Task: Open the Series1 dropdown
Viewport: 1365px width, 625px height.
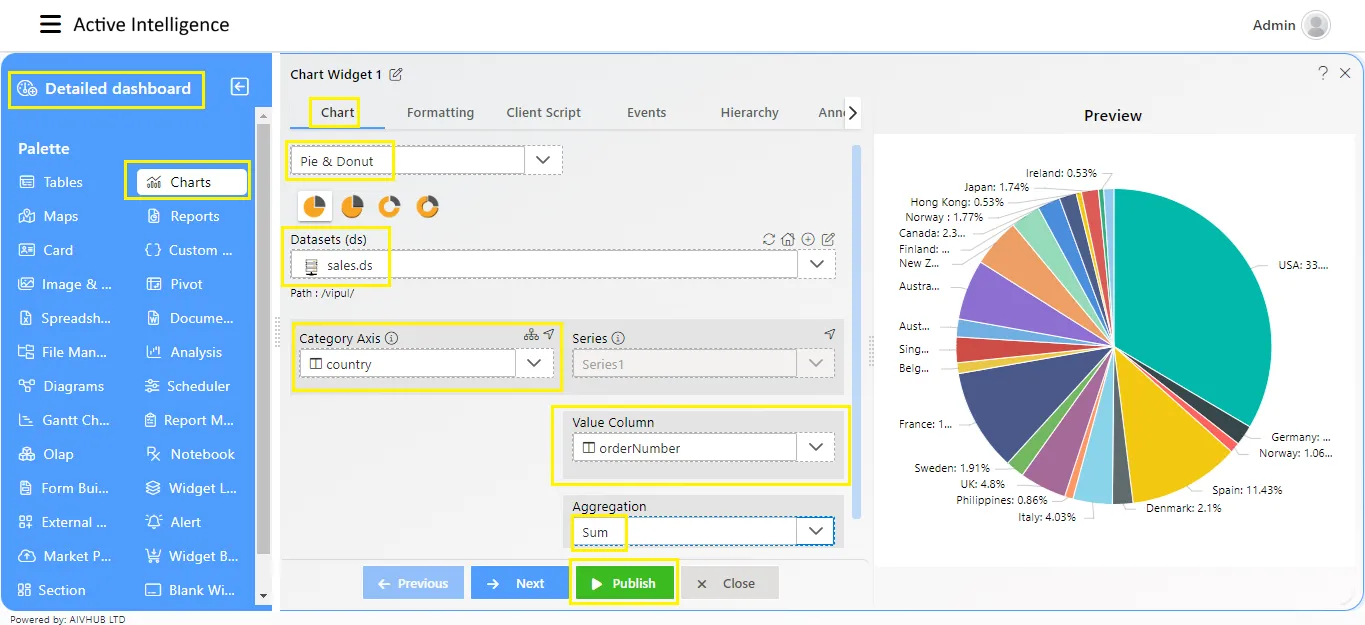Action: coord(816,363)
